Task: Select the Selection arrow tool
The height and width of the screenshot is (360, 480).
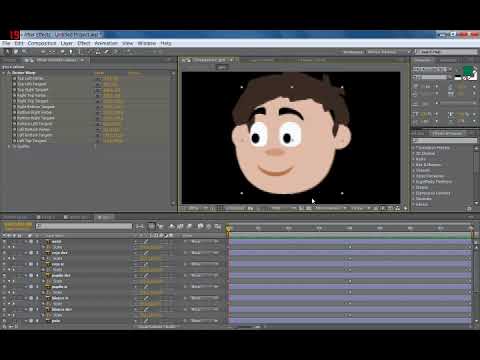Action: coord(7,52)
